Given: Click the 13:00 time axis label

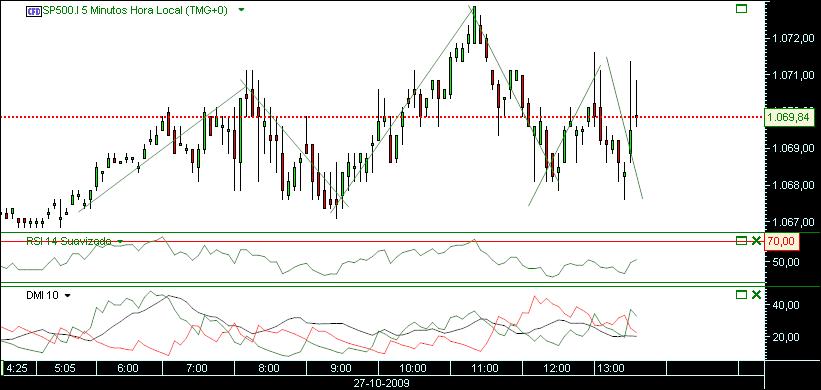Looking at the screenshot, I should pos(611,368).
